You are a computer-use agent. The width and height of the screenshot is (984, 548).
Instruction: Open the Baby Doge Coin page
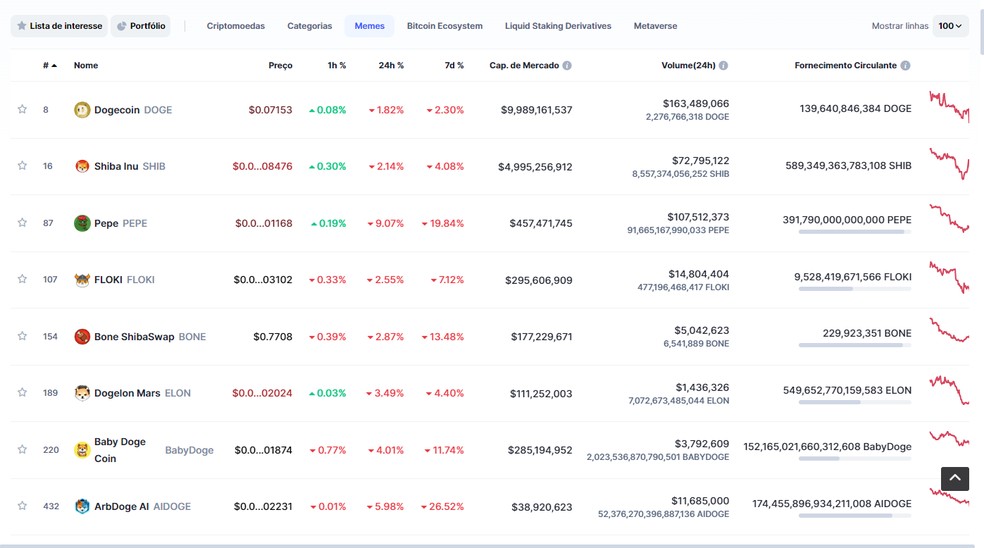point(154,450)
